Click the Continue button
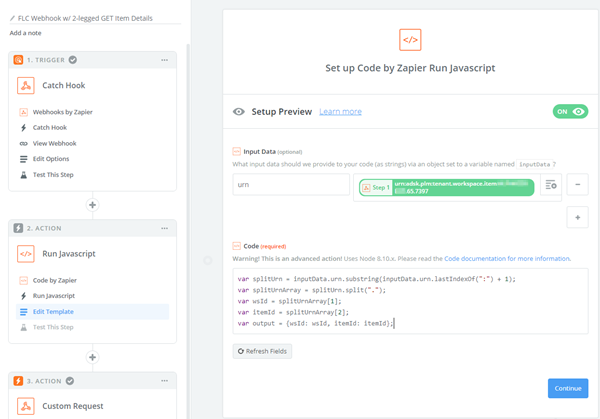Image resolution: width=600 pixels, height=419 pixels. coord(567,388)
